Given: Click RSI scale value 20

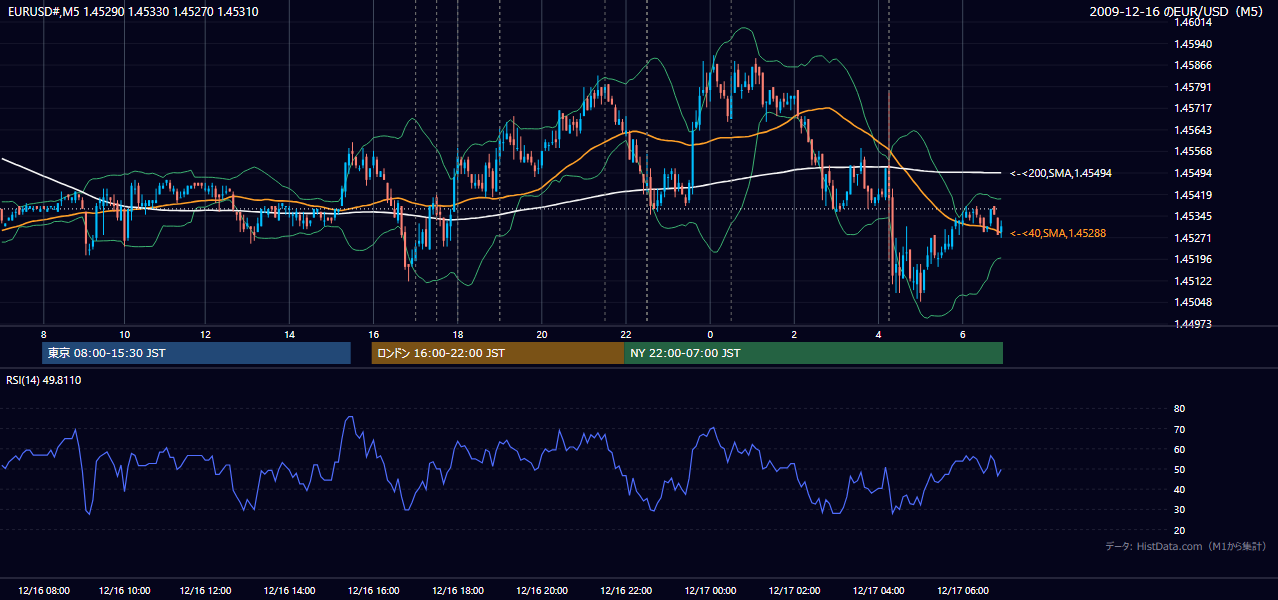Looking at the screenshot, I should [x=1179, y=530].
